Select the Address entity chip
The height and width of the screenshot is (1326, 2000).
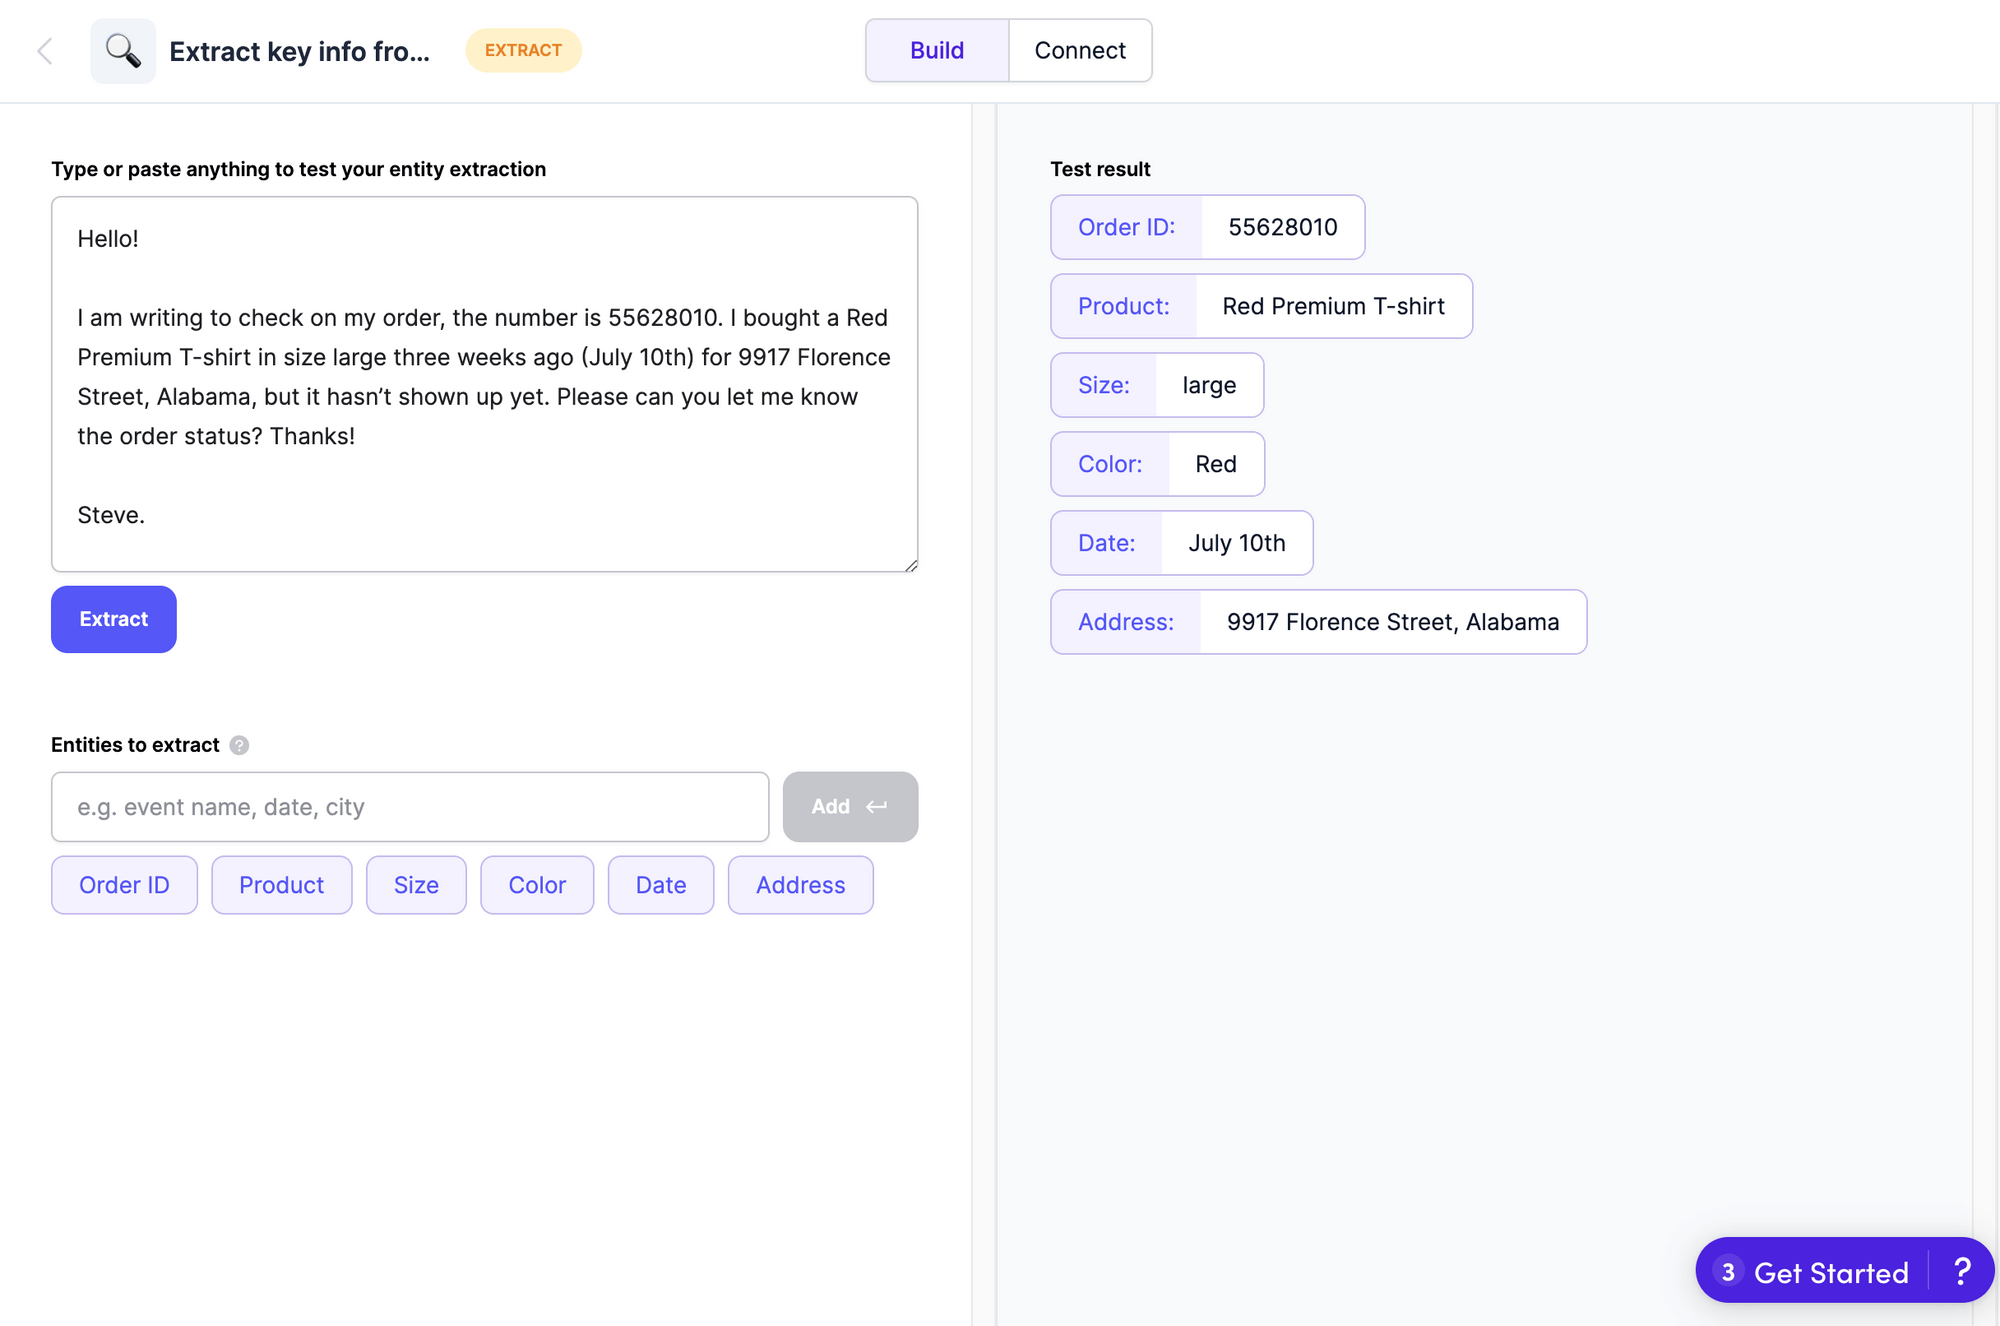(800, 884)
